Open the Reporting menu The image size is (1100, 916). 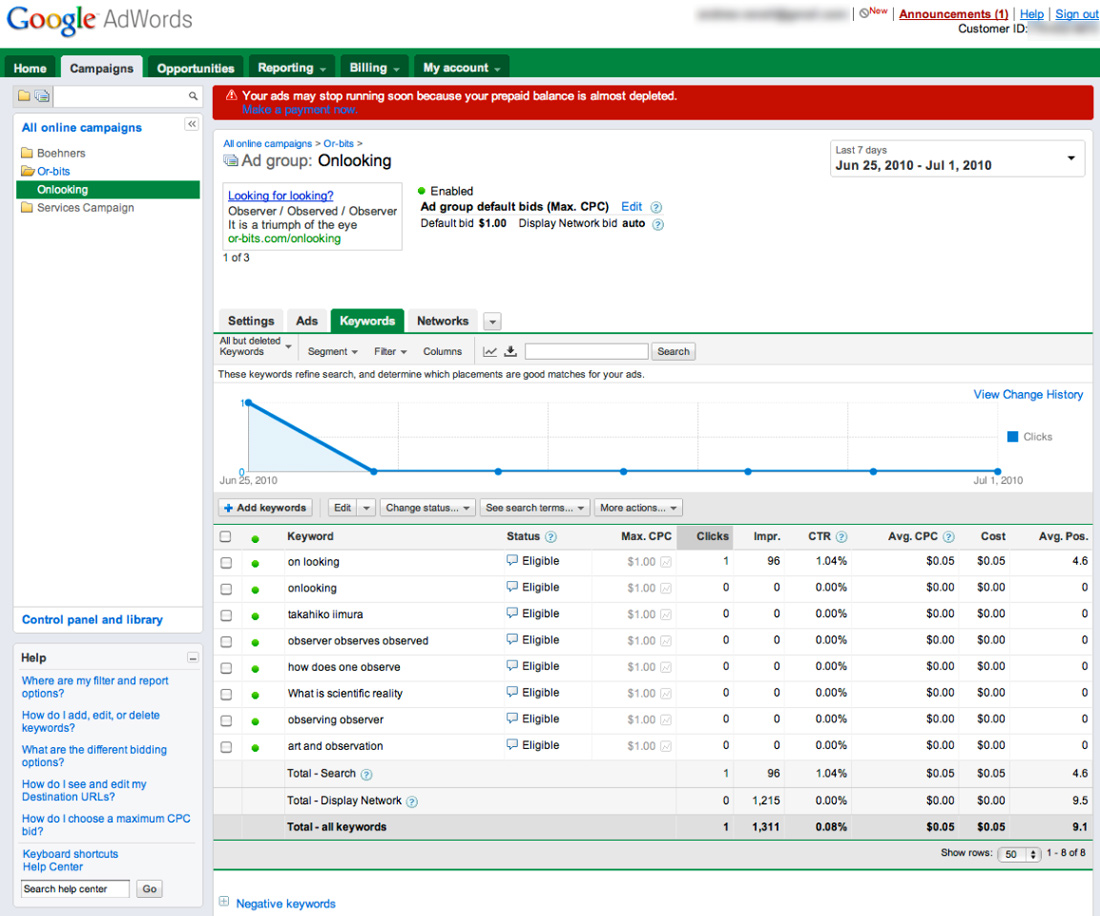pyautogui.click(x=292, y=67)
